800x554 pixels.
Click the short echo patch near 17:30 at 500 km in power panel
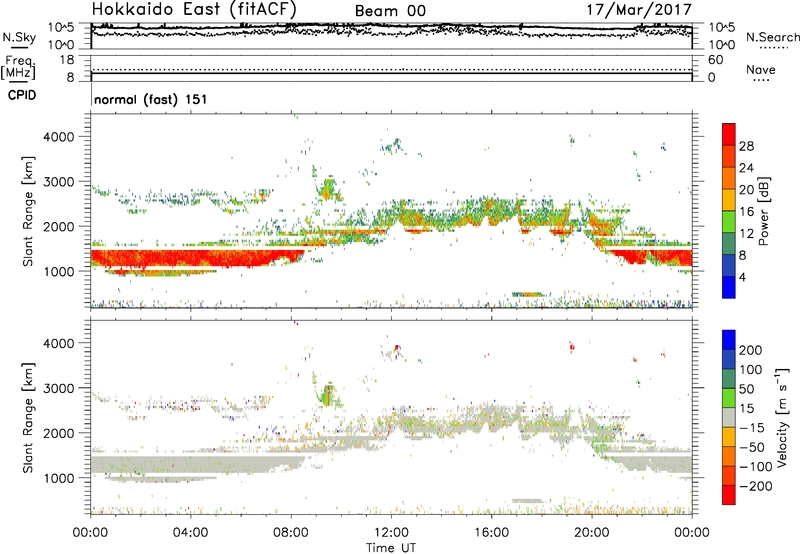pos(528,294)
